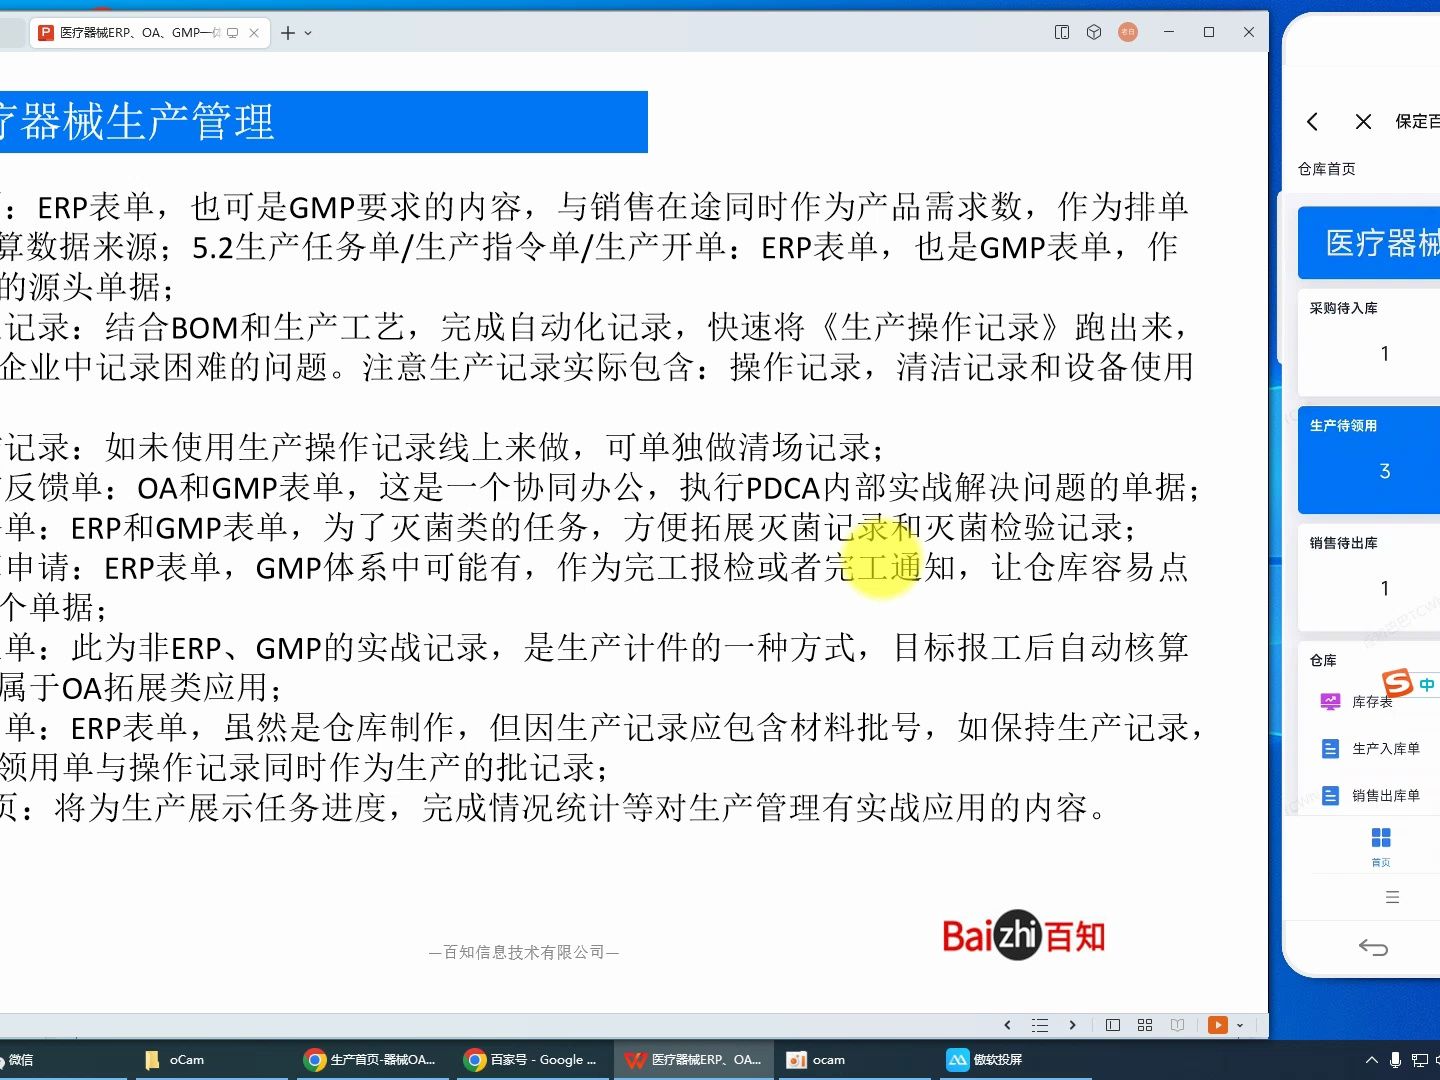Go to the previous slide with the left arrow
Screen dimensions: 1440x1080
[x=1007, y=1025]
